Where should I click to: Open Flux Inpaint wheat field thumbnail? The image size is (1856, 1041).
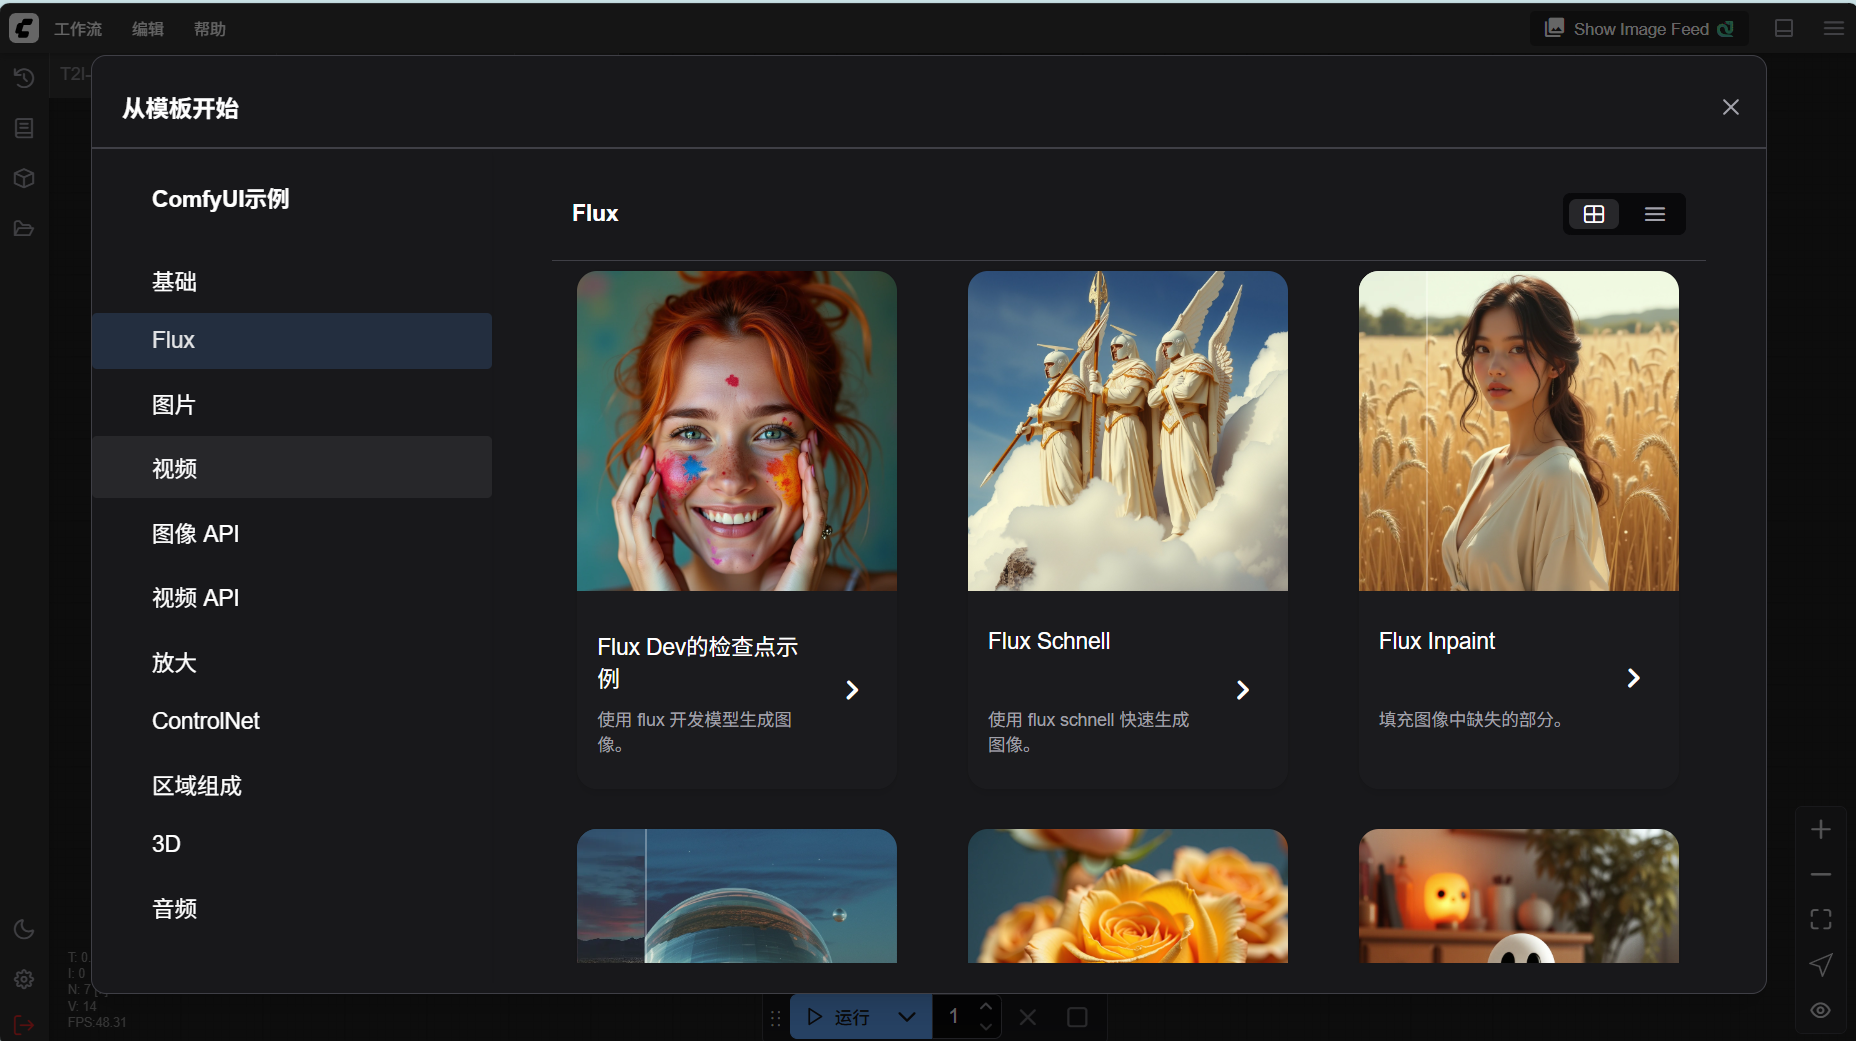[1519, 431]
